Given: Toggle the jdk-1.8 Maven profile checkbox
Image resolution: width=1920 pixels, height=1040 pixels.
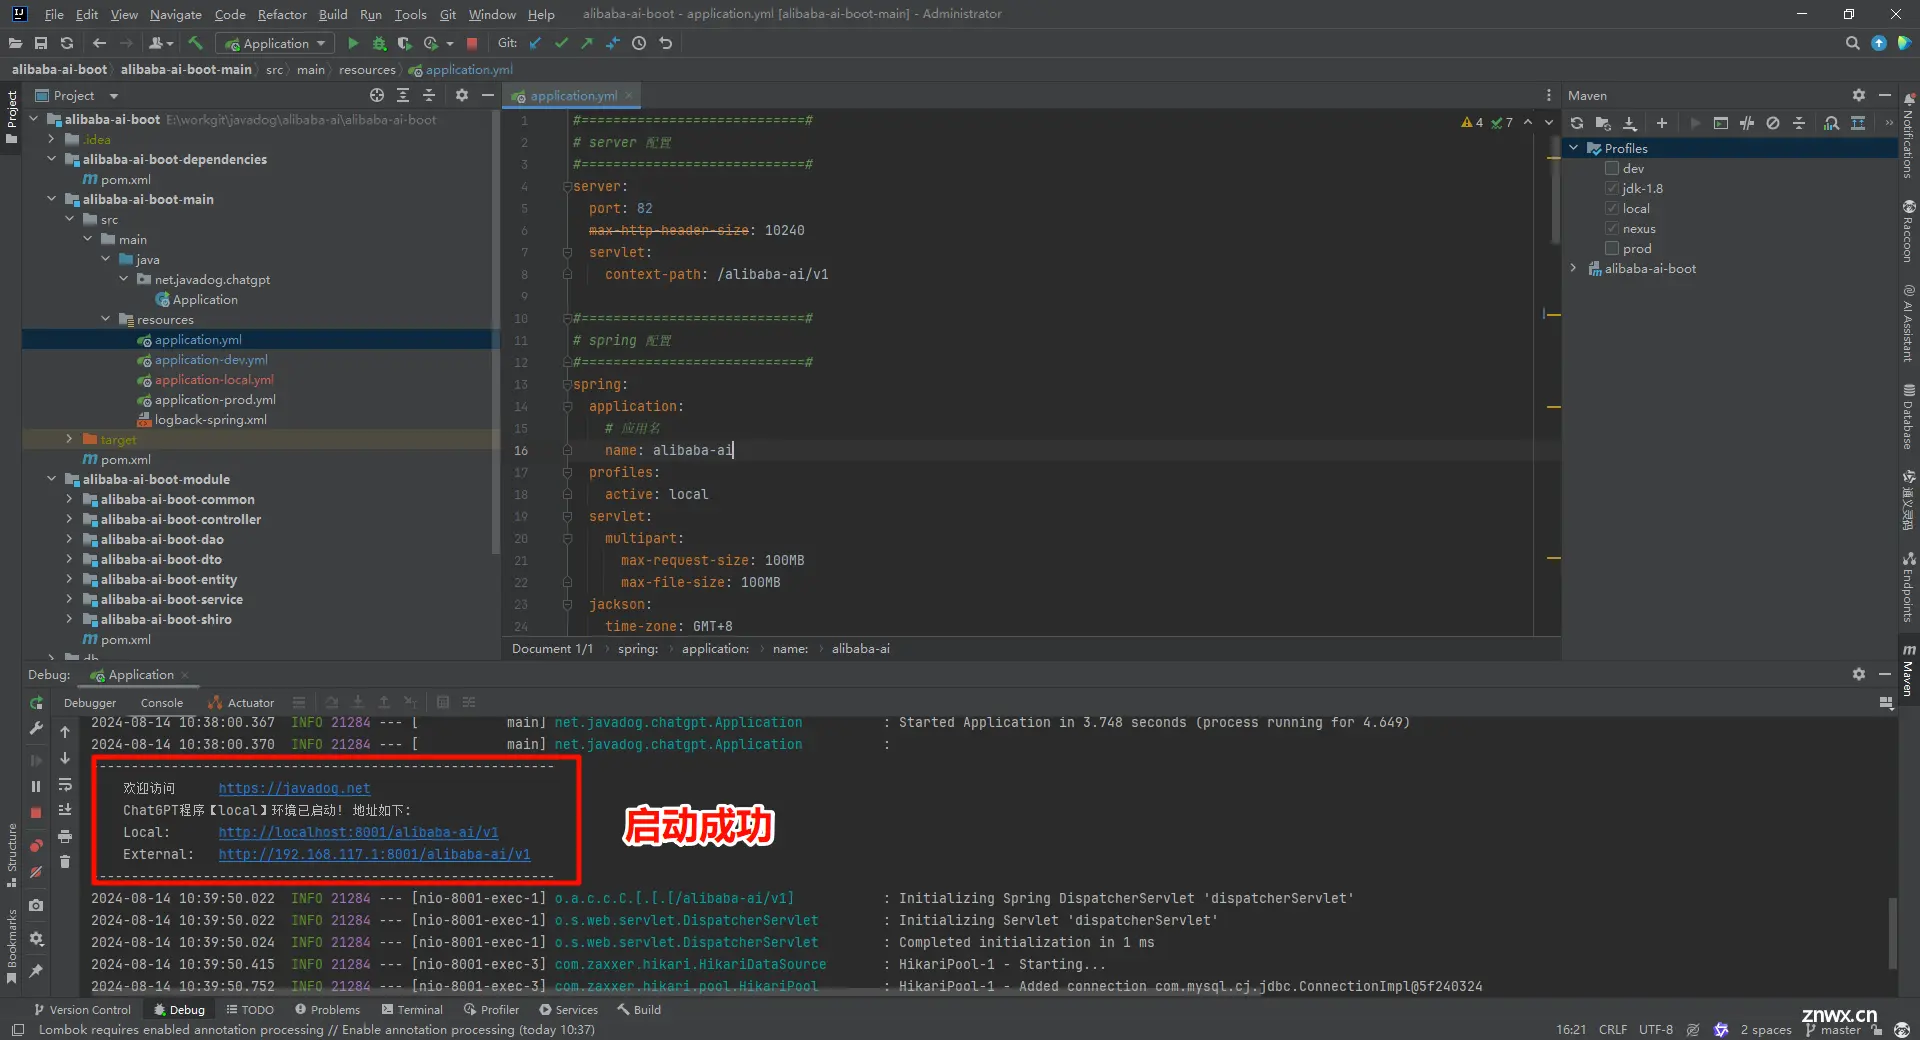Looking at the screenshot, I should pos(1612,188).
